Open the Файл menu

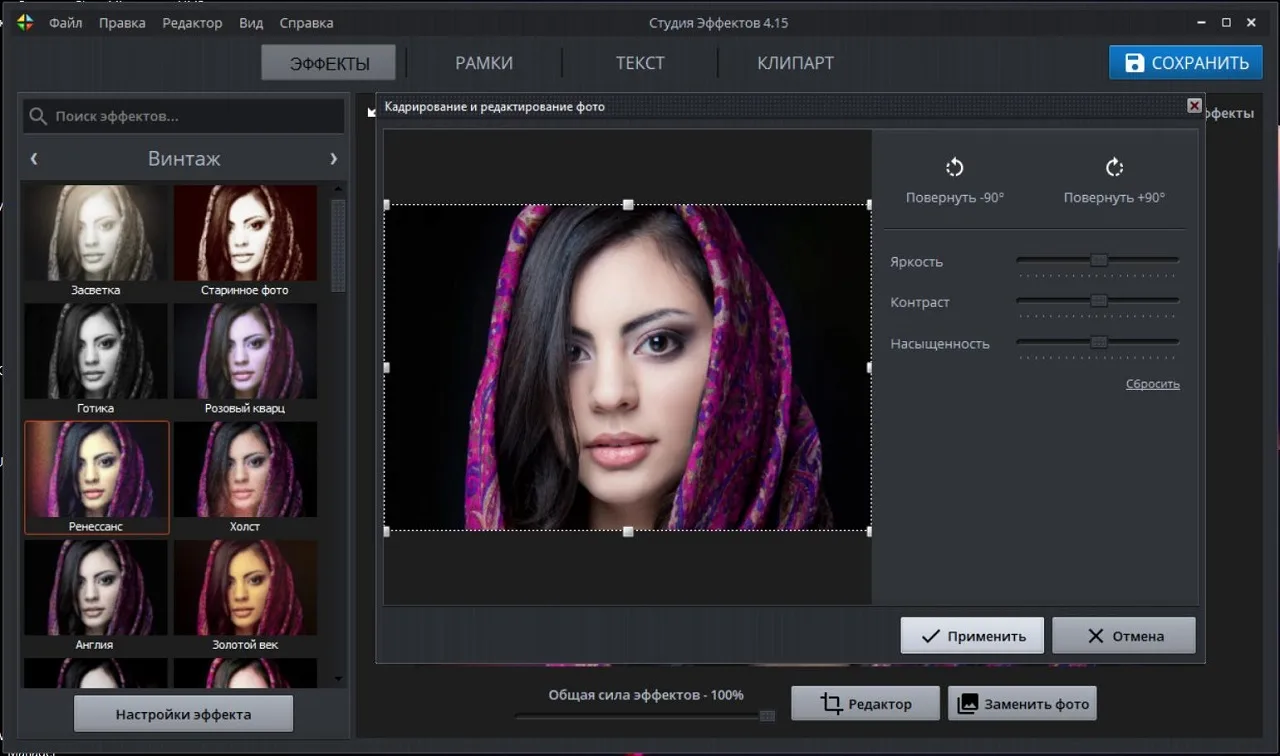point(66,22)
